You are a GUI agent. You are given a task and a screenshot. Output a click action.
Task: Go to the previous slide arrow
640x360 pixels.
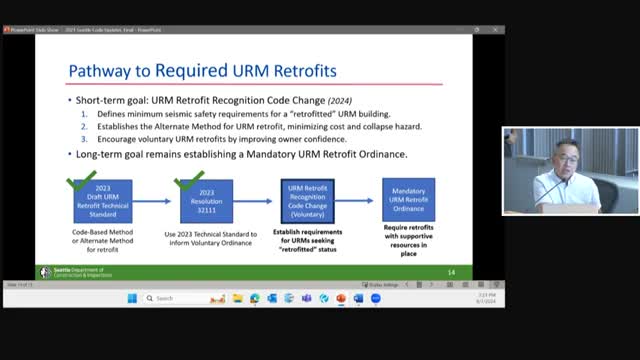coord(407,285)
